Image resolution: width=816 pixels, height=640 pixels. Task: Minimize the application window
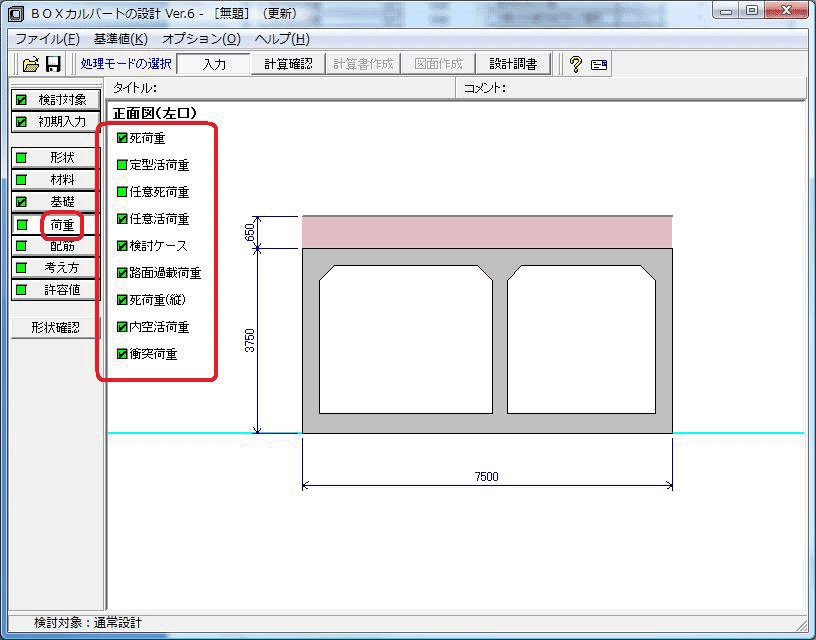click(726, 11)
